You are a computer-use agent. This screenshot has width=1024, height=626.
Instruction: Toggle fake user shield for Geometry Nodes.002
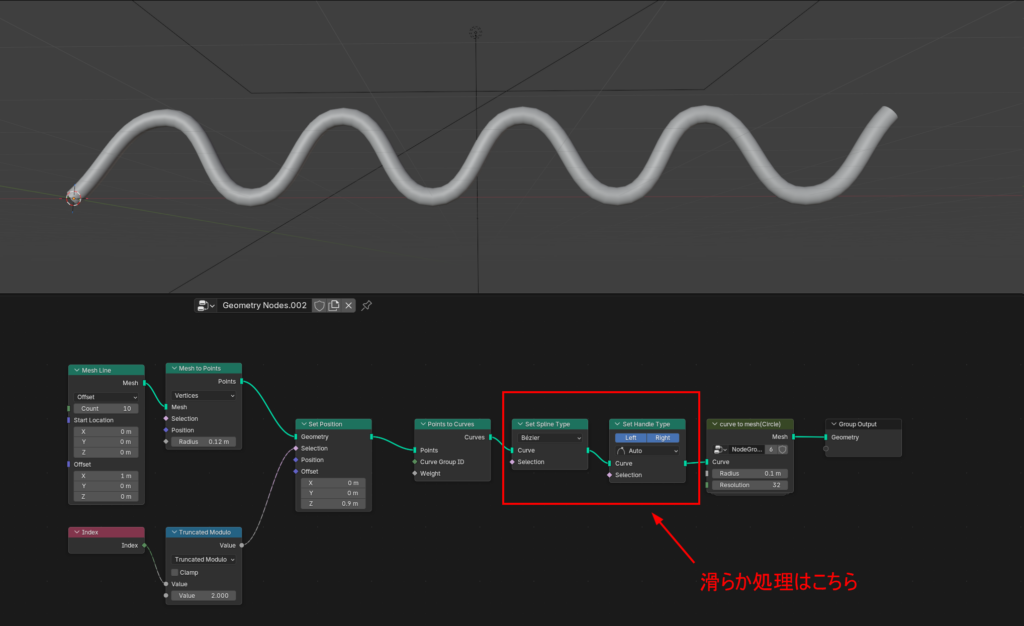[319, 306]
